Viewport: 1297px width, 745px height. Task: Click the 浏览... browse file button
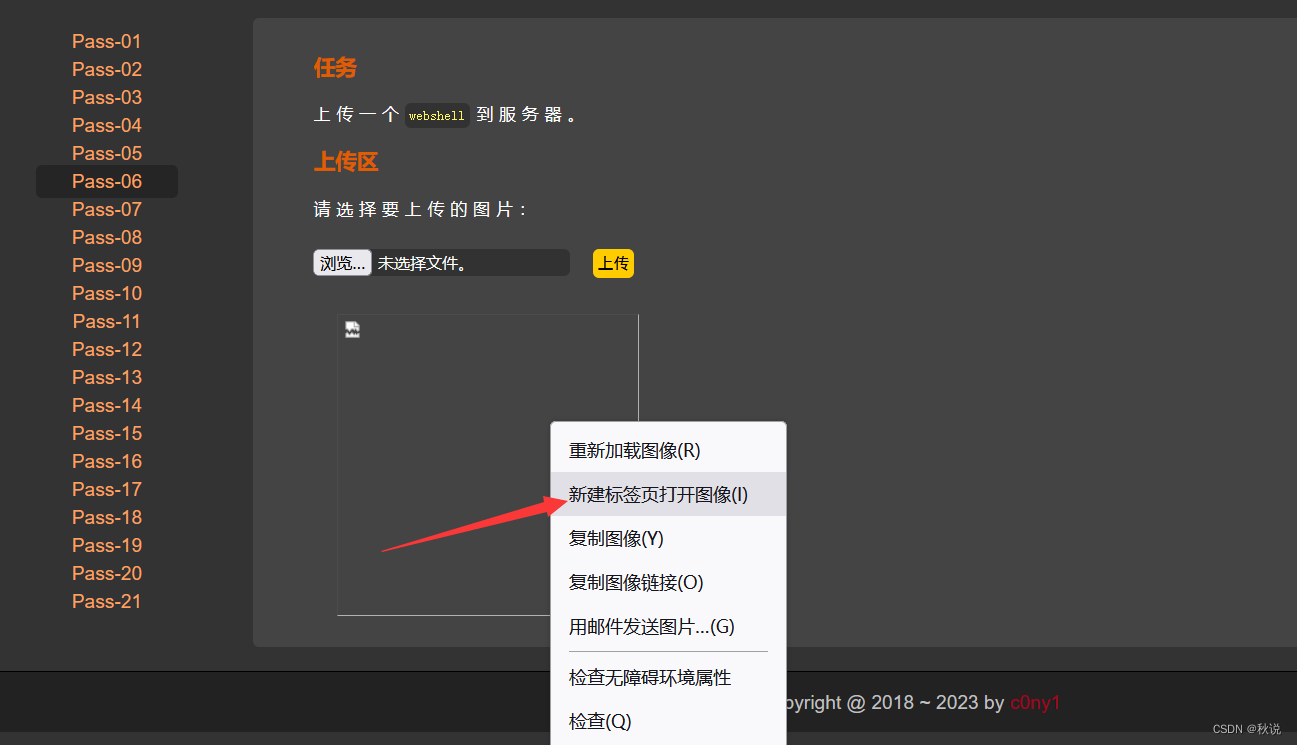(x=342, y=263)
